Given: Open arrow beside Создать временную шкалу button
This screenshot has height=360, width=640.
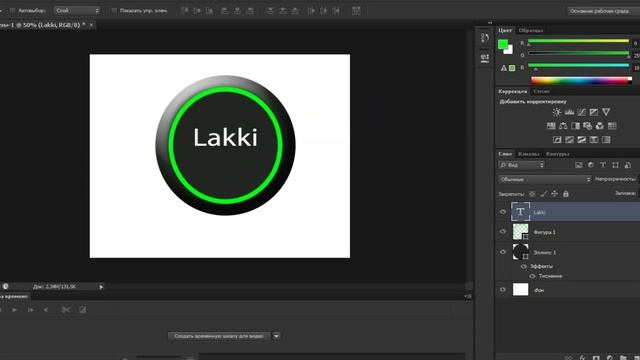Looking at the screenshot, I should point(276,336).
